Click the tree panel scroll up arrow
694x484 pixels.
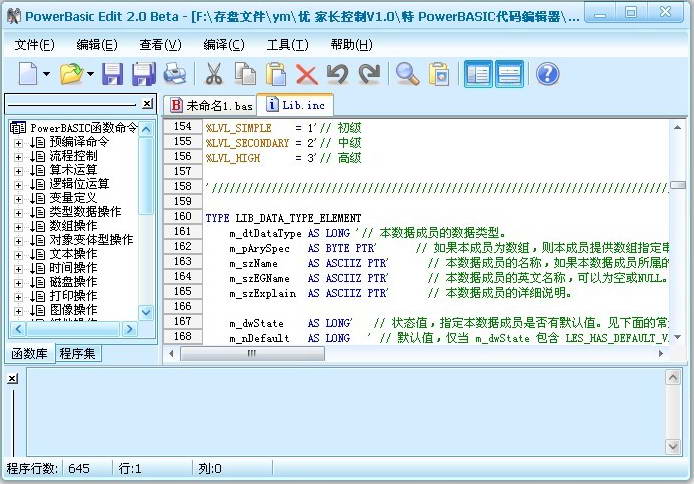[x=146, y=129]
